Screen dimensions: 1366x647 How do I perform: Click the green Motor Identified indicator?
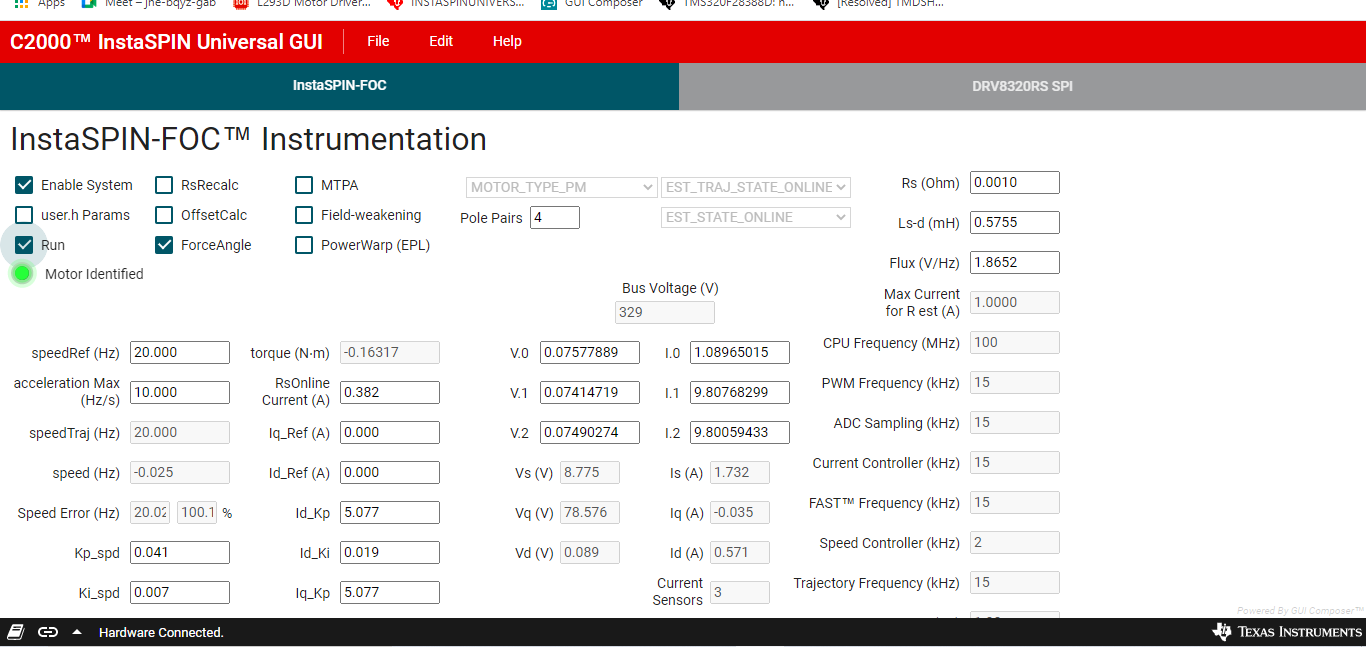(22, 274)
